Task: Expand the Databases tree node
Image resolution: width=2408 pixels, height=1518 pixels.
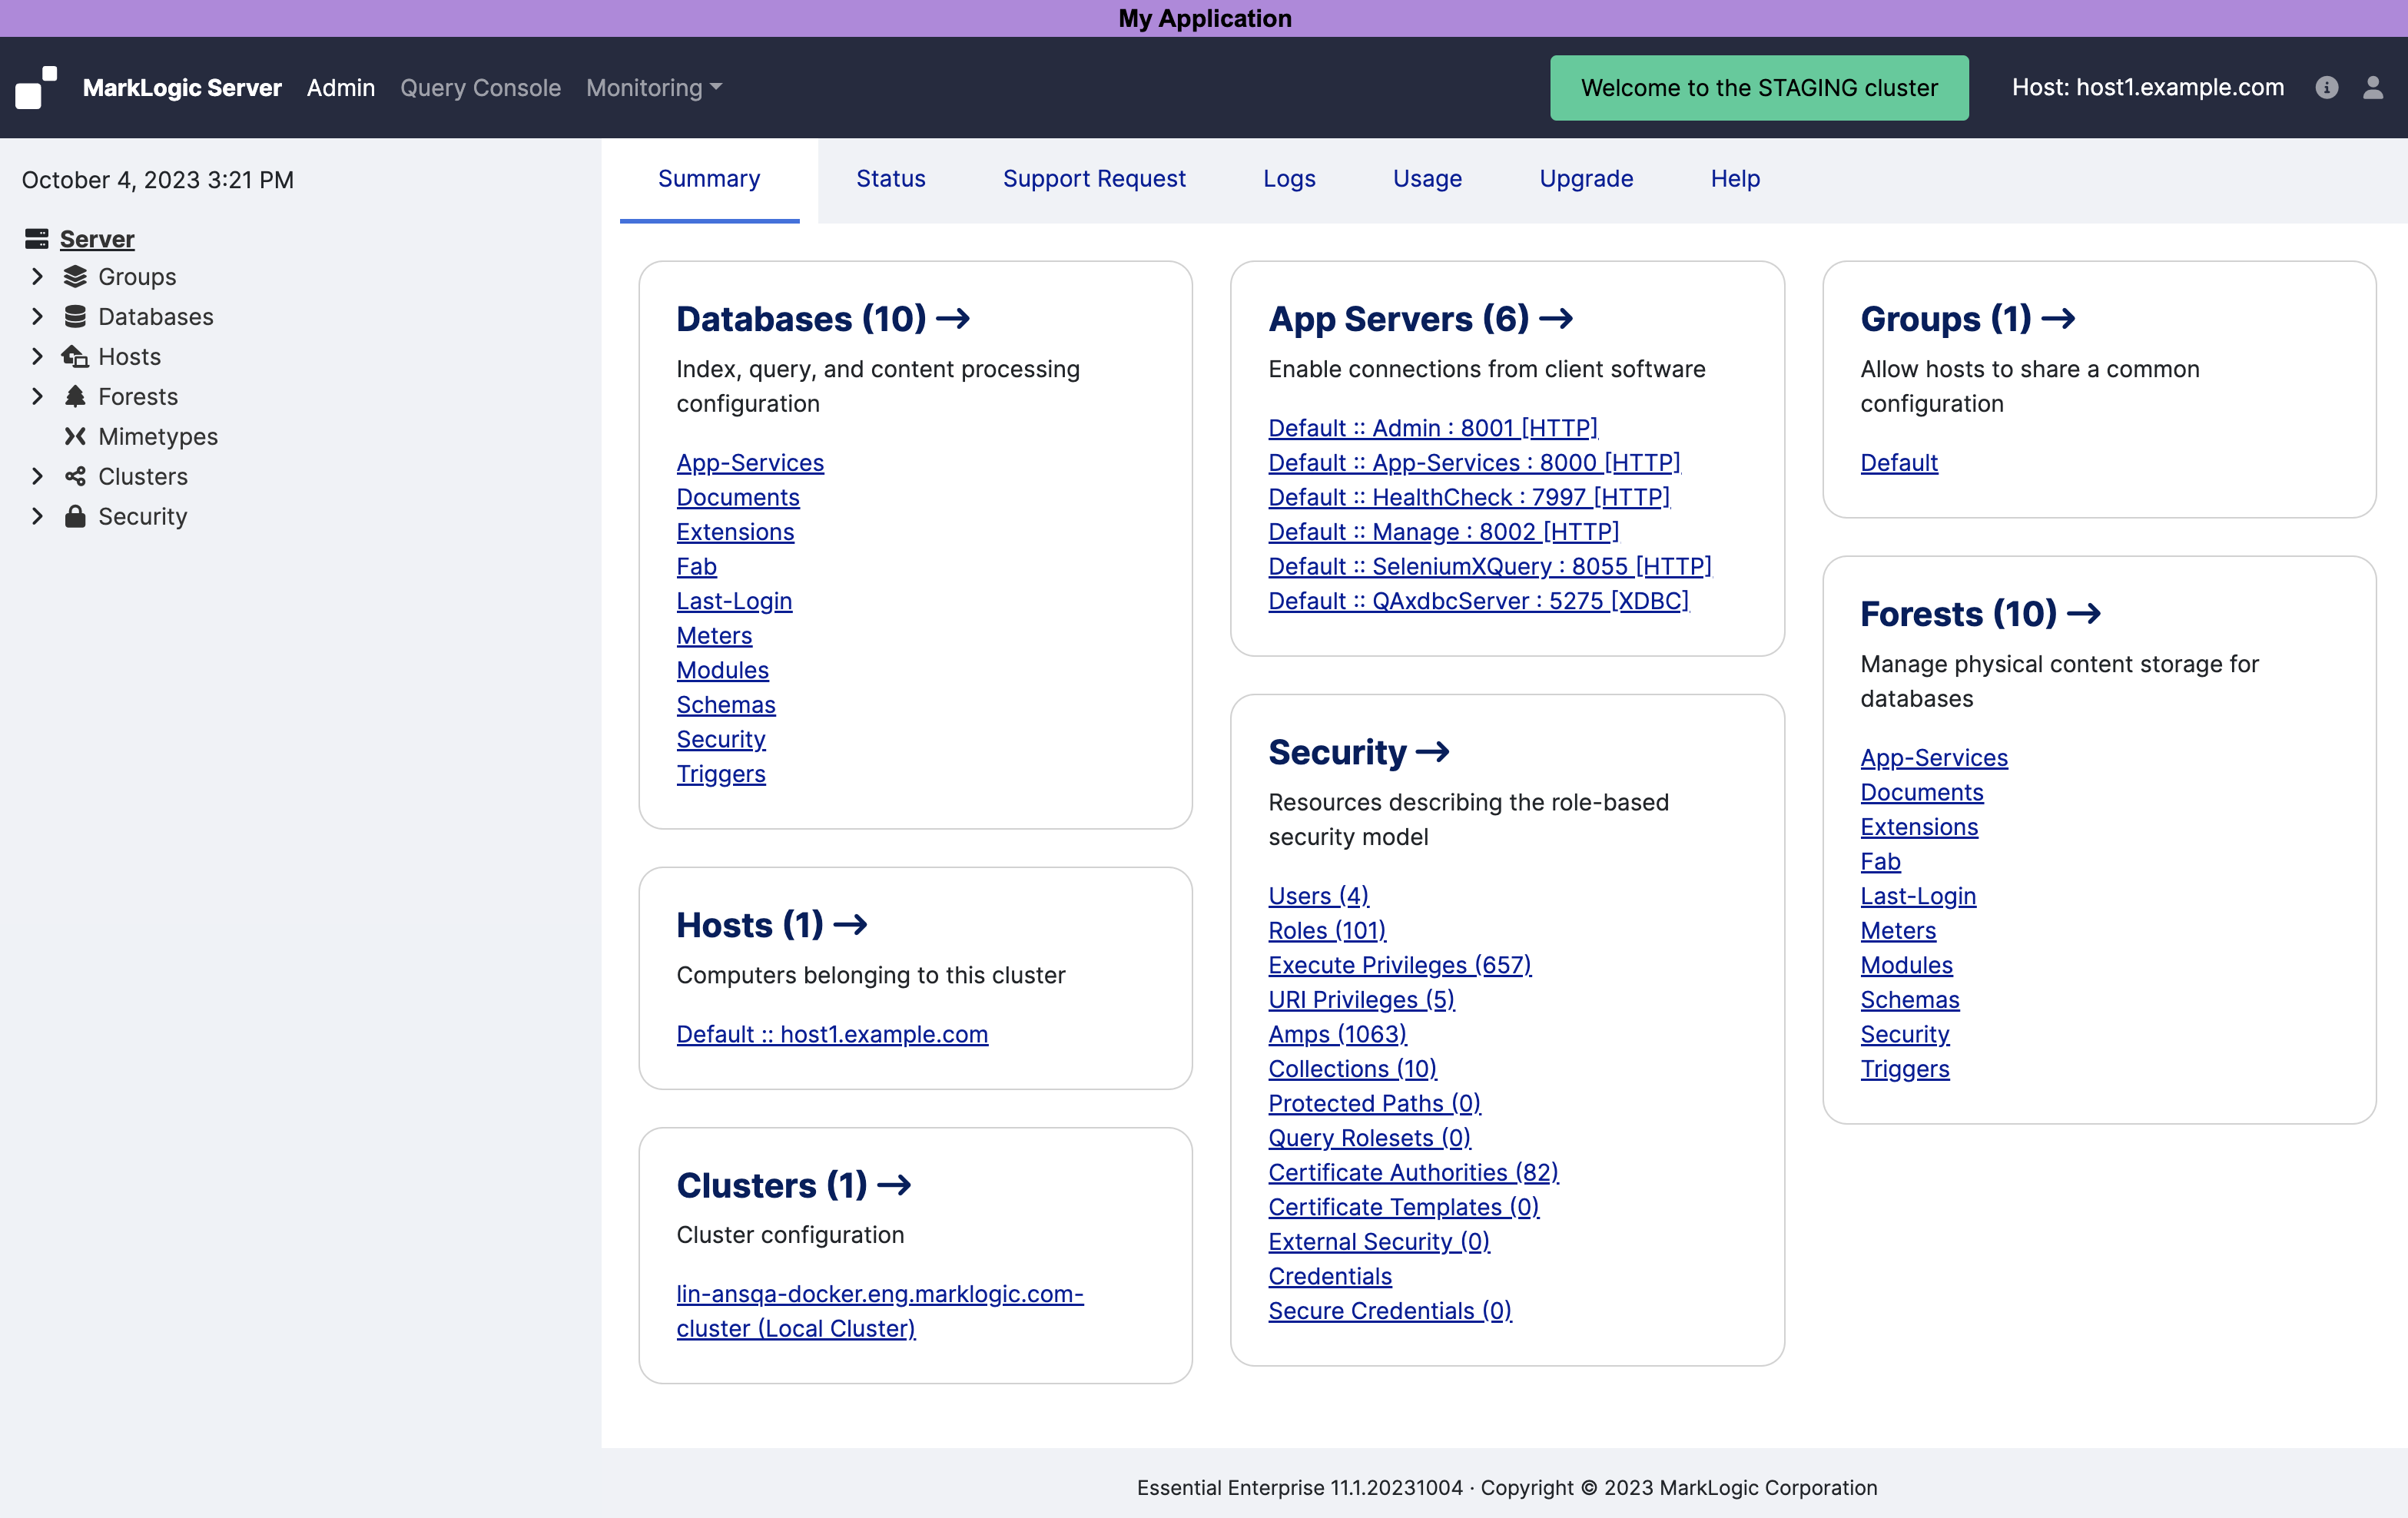Action: 37,317
